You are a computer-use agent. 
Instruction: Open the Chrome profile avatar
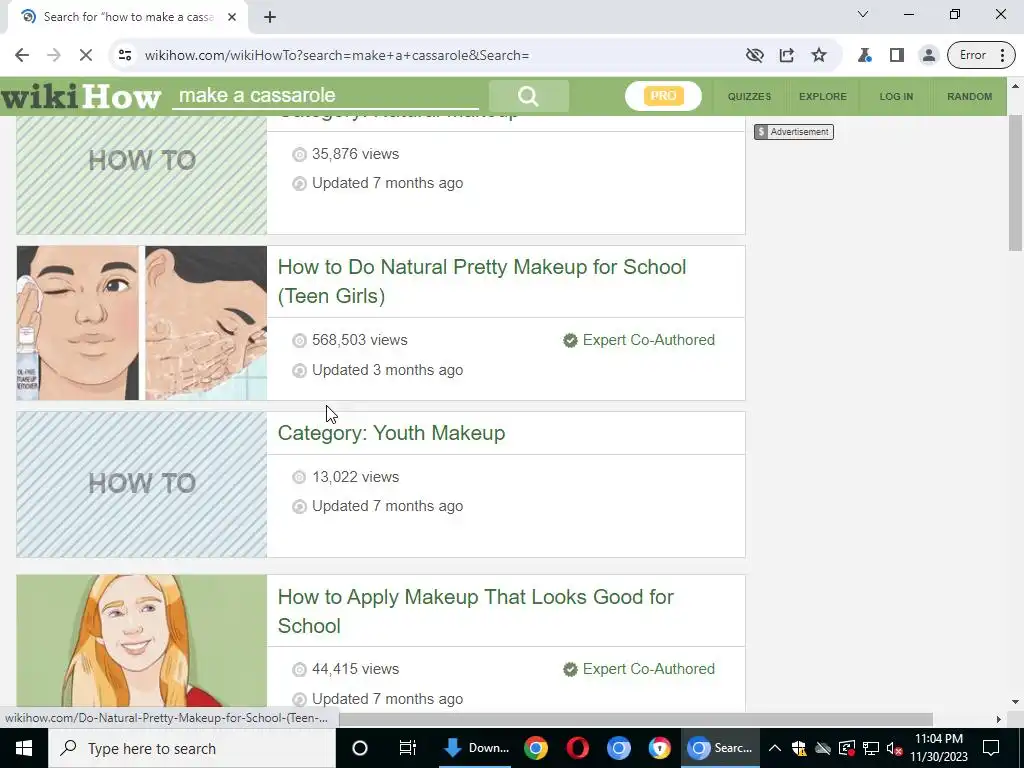click(928, 56)
